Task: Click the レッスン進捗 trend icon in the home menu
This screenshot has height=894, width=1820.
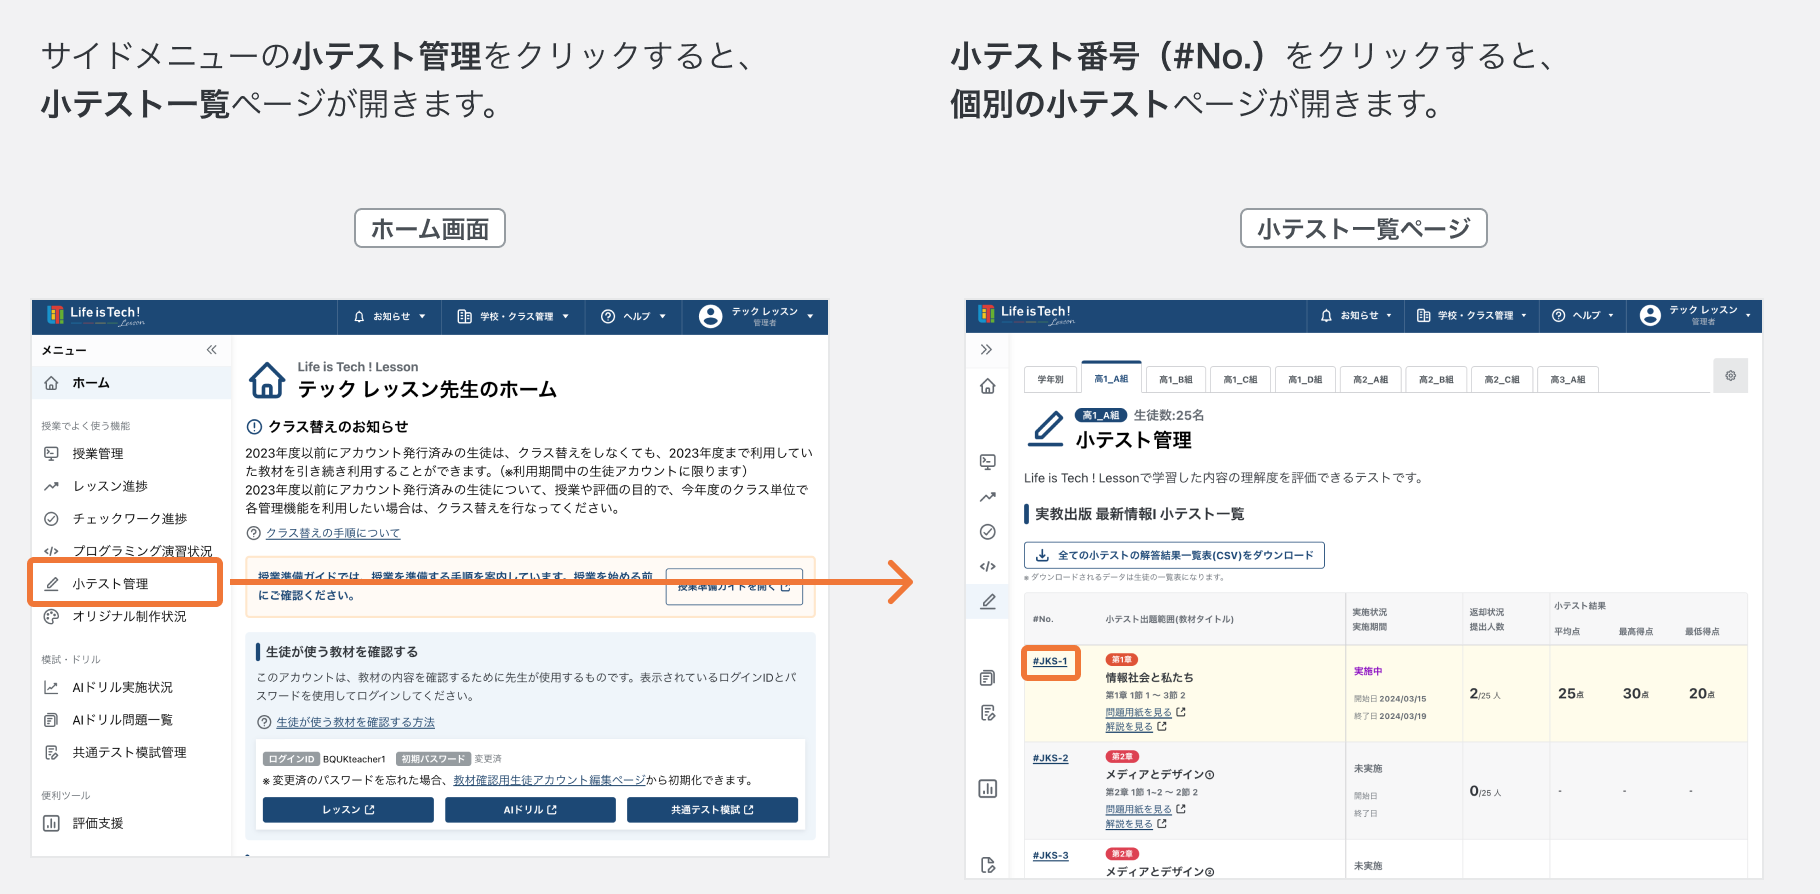Action: (51, 486)
